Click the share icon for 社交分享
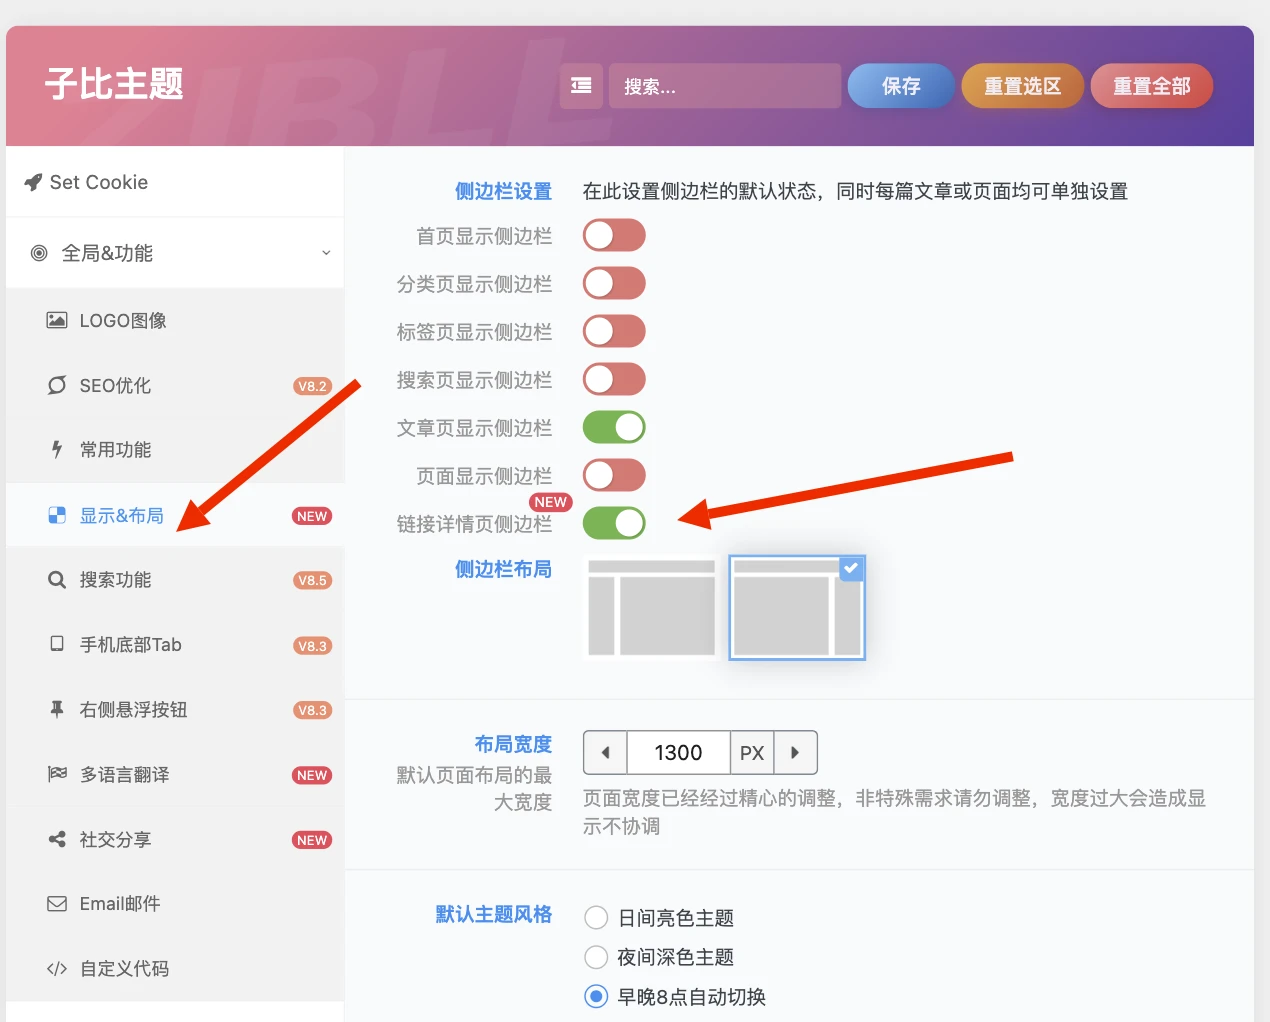This screenshot has height=1022, width=1270. [x=57, y=839]
